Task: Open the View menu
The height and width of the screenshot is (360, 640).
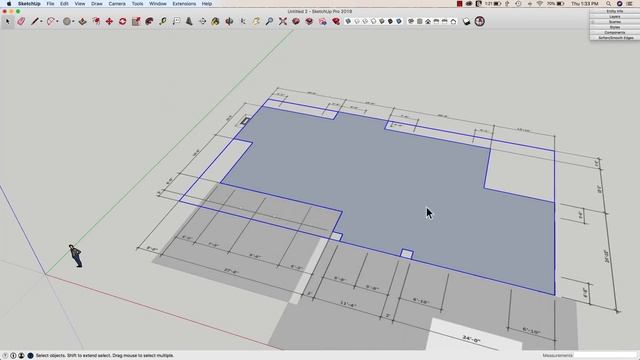Action: pyautogui.click(x=80, y=4)
